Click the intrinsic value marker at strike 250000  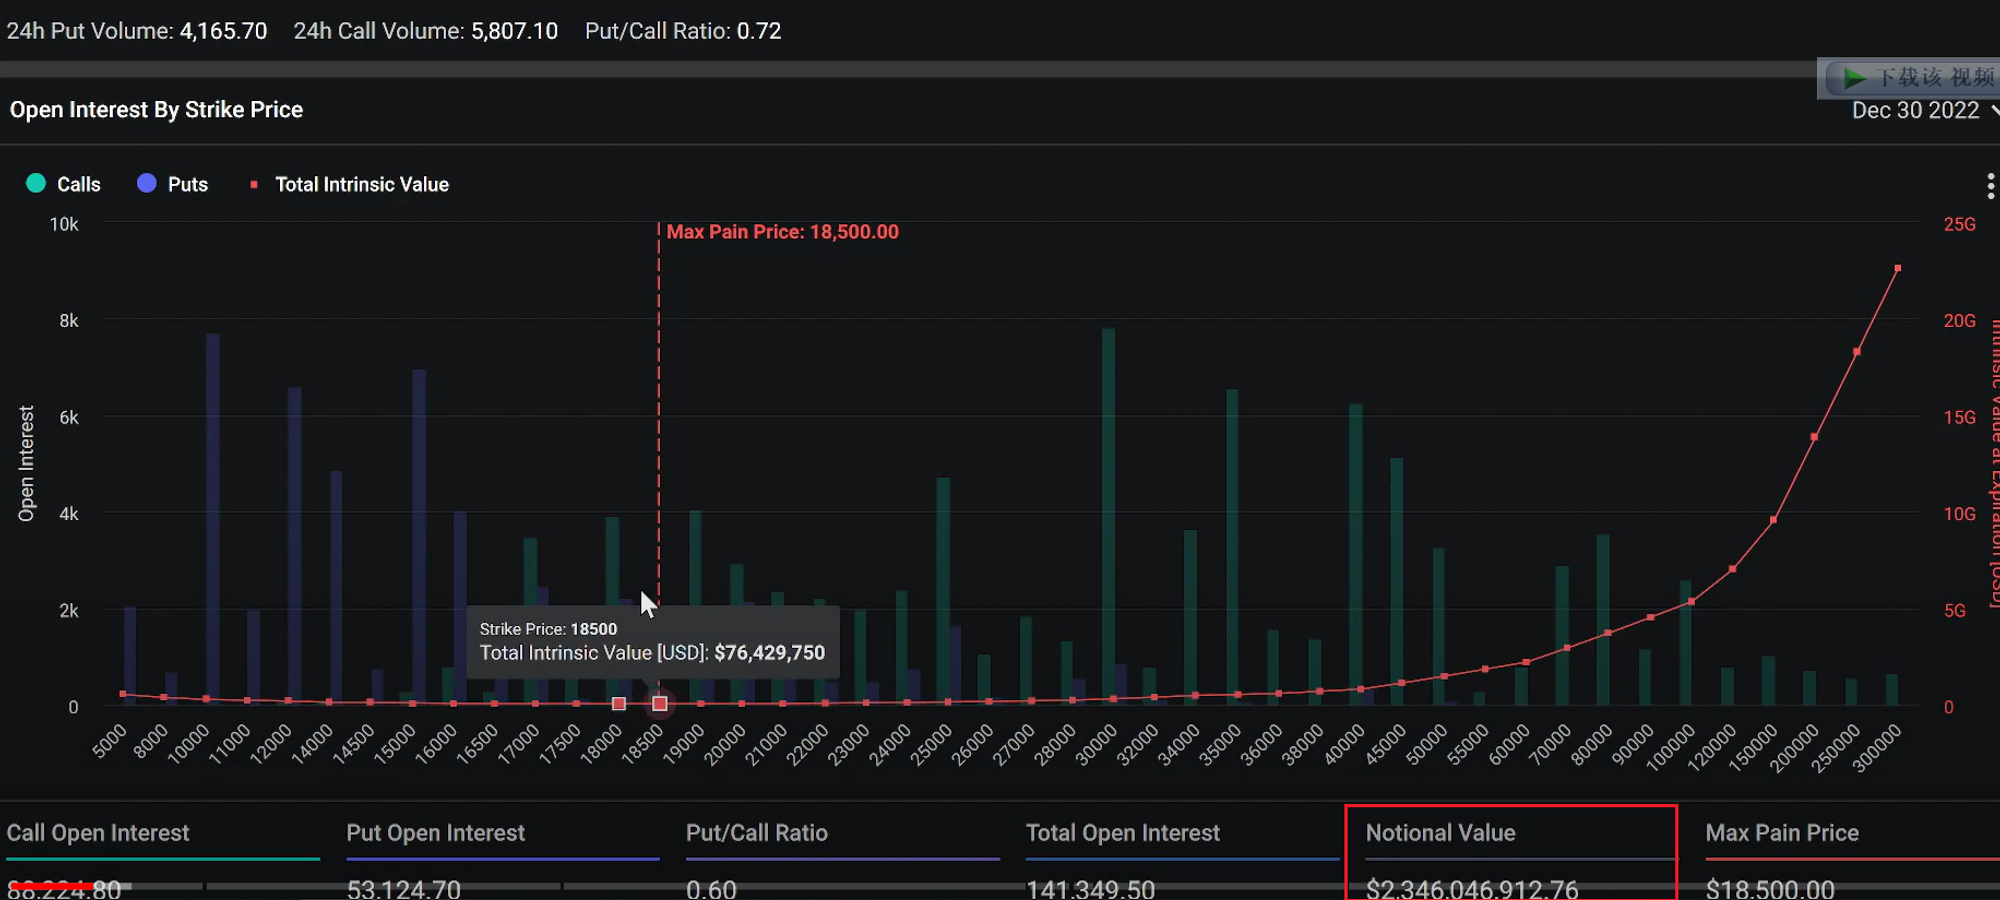(1856, 352)
